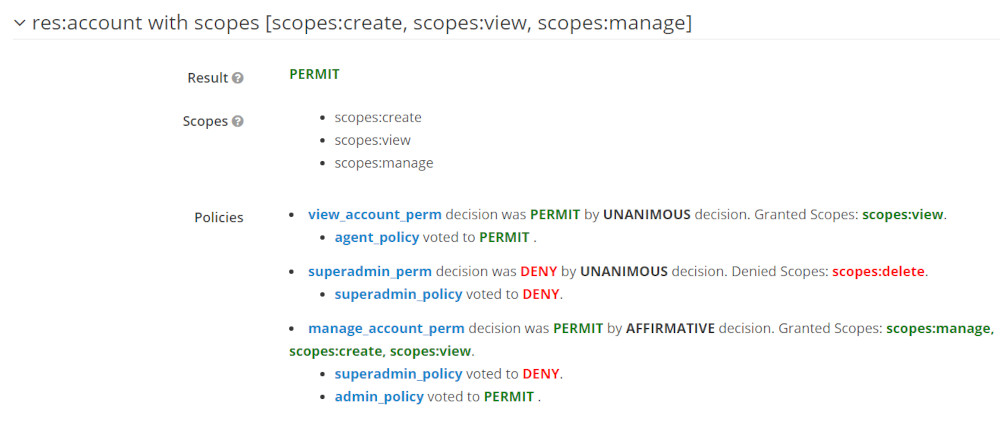
Task: Click scopes:view in the Scopes list
Action: tap(373, 140)
